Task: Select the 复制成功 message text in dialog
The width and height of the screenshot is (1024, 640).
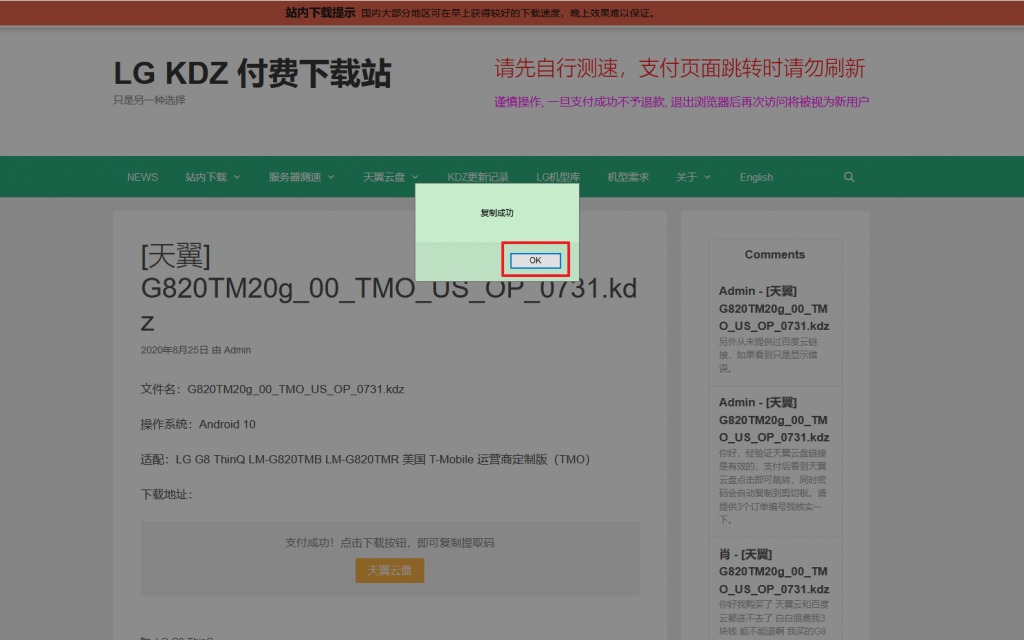Action: coord(497,213)
